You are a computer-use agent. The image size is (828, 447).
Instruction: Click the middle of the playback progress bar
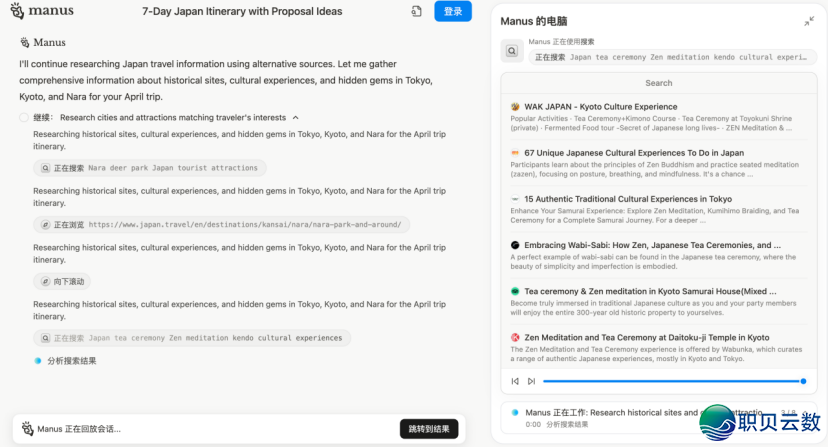tap(673, 381)
